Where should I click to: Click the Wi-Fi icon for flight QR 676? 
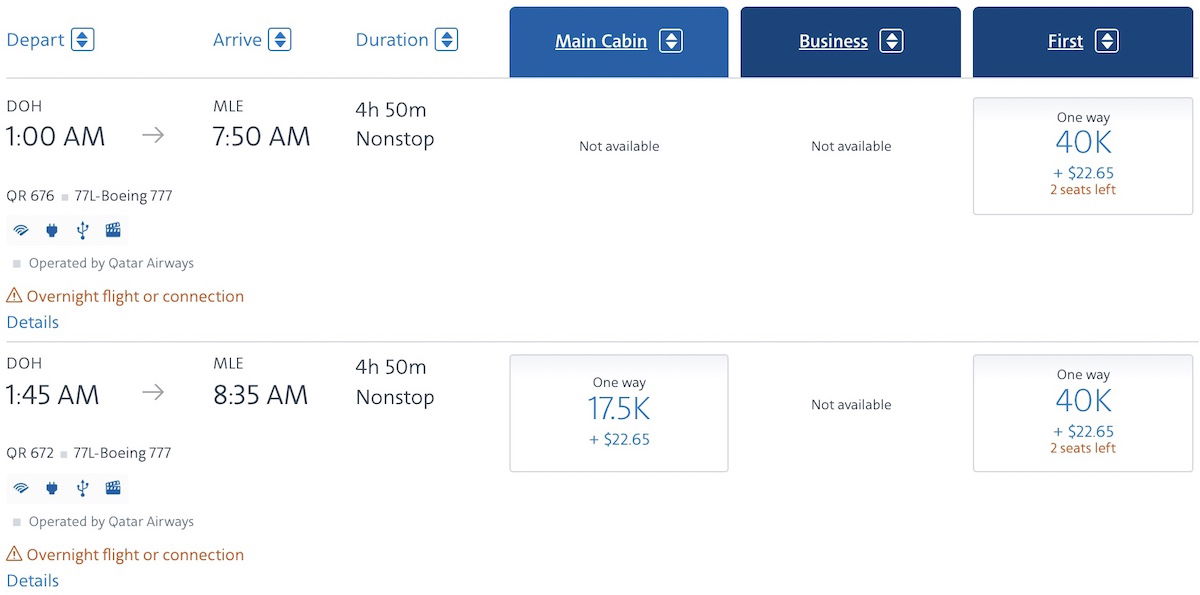(x=21, y=231)
